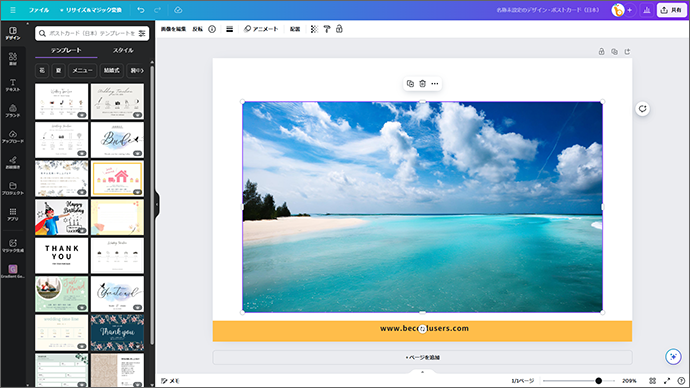Open the analytics chart icon

pos(646,10)
